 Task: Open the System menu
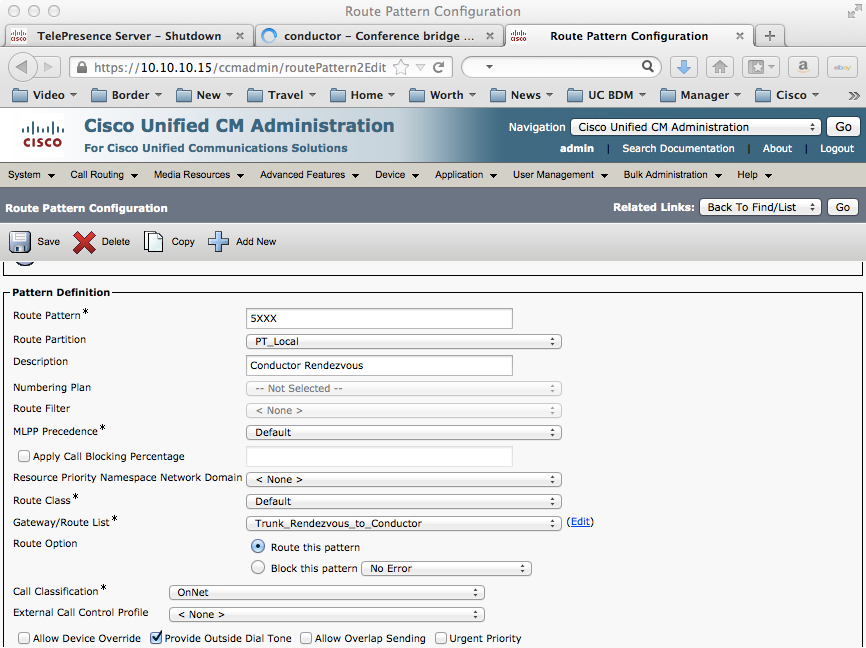[31, 175]
